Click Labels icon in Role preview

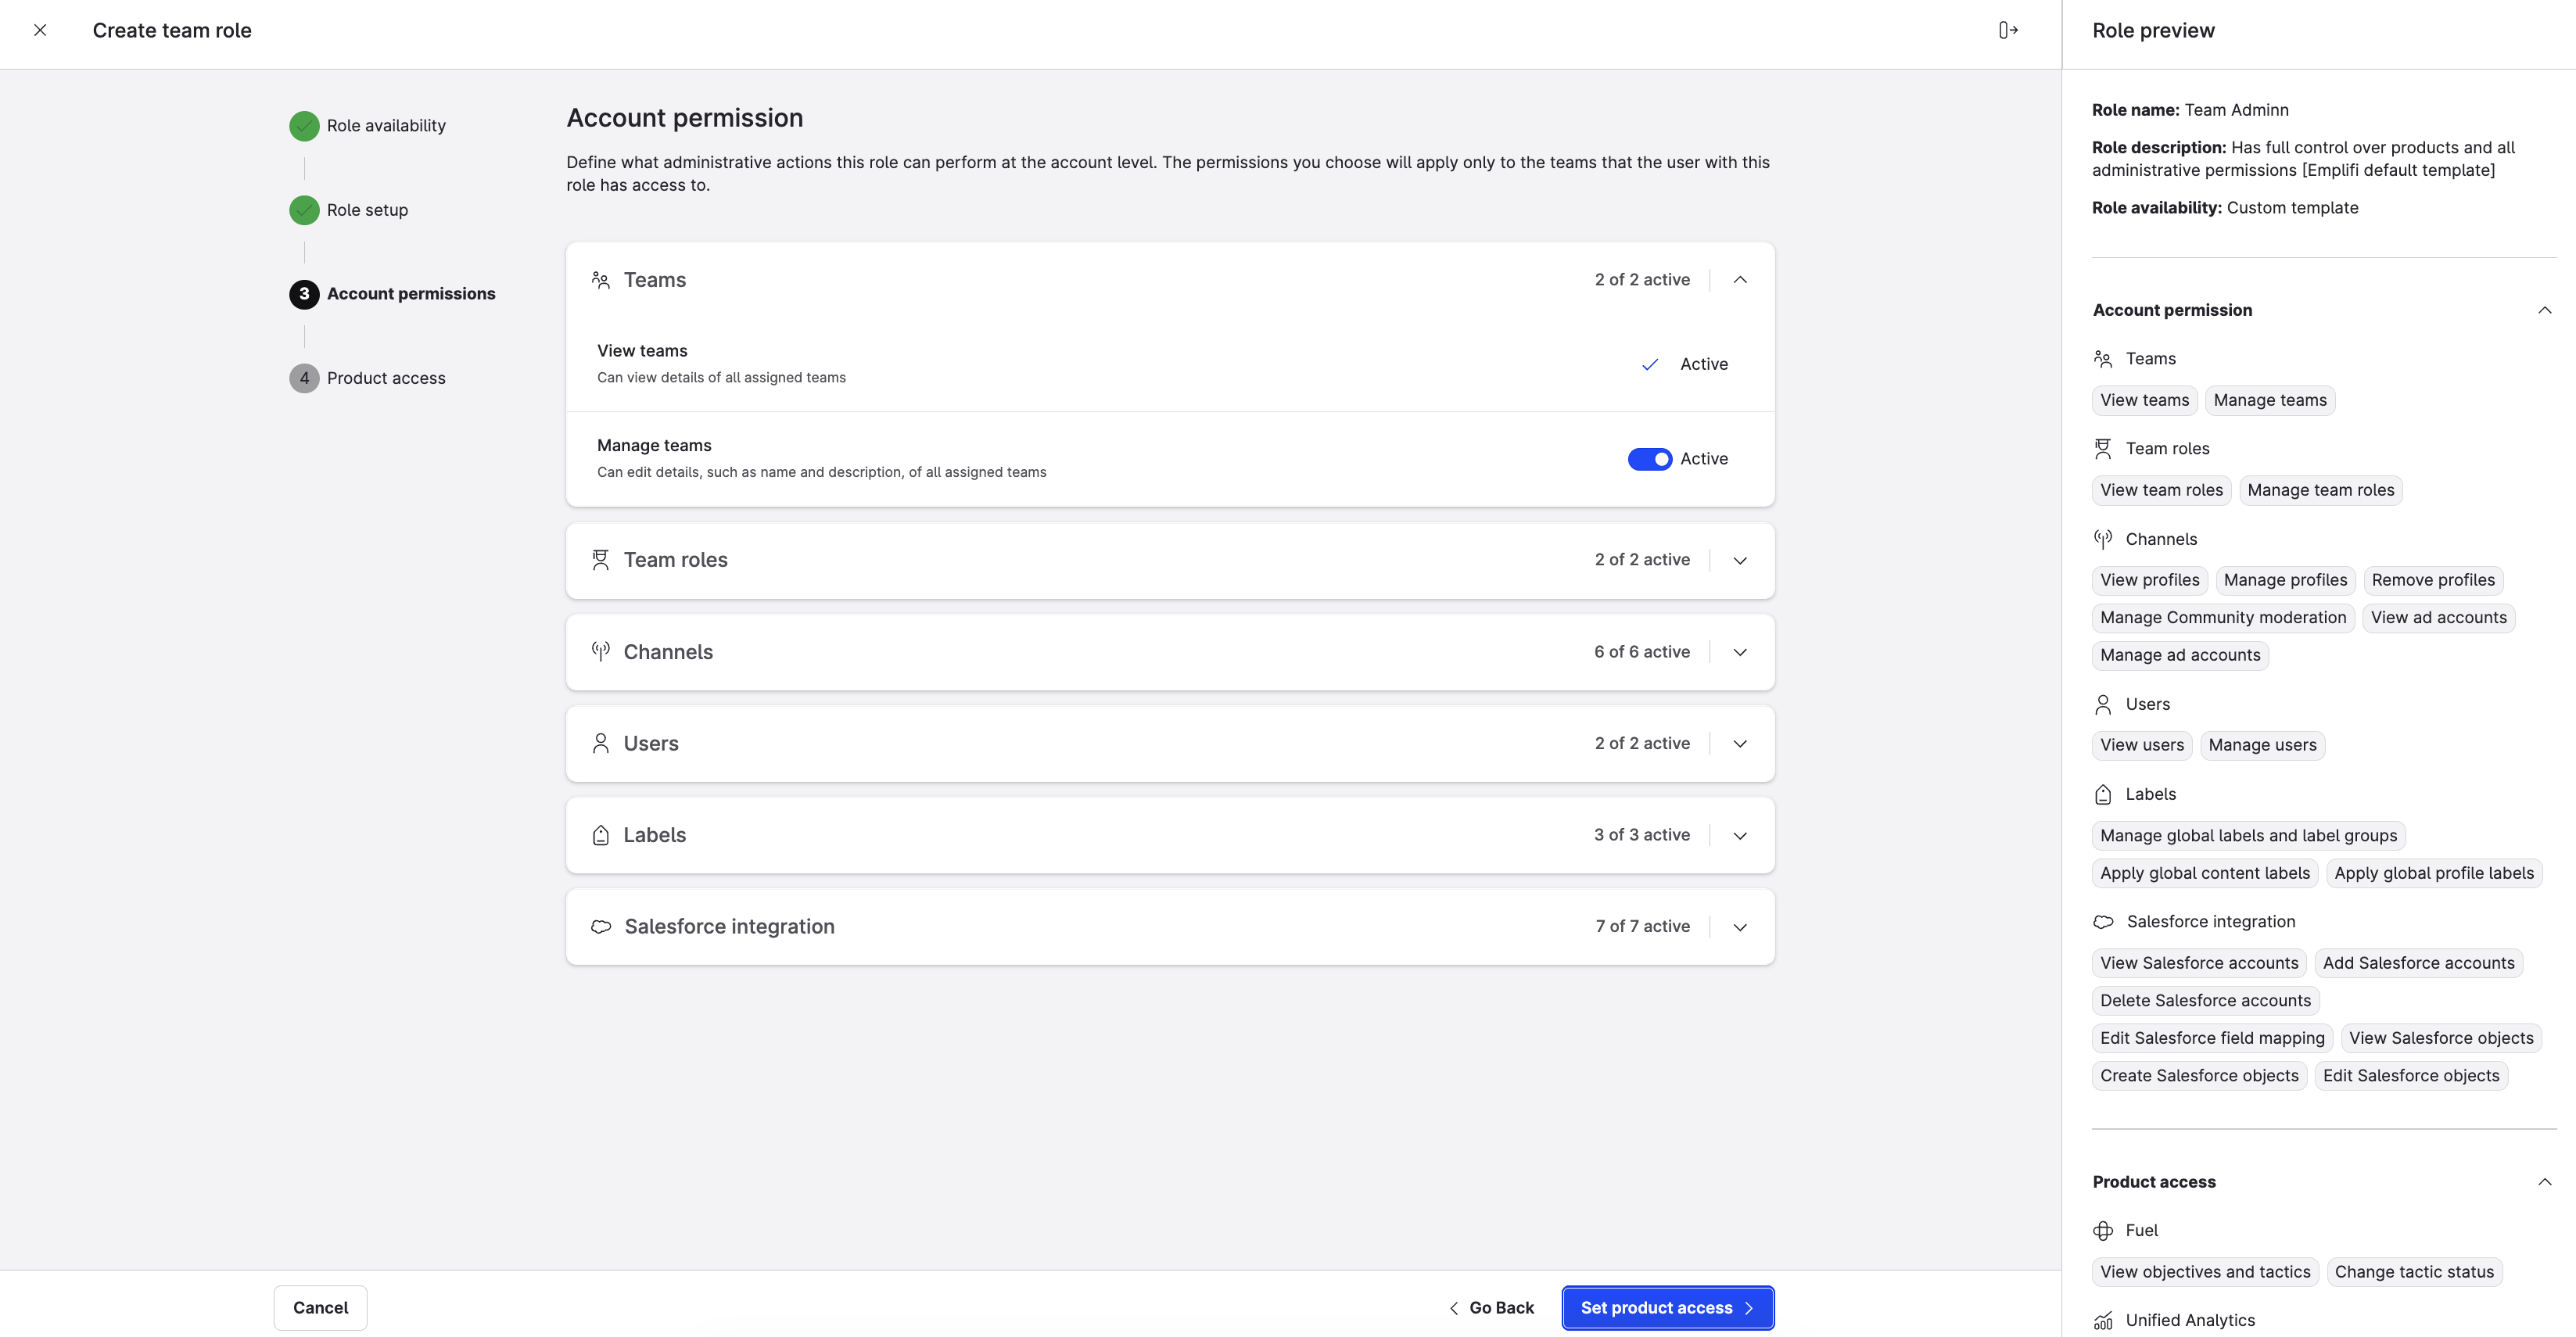click(2103, 794)
